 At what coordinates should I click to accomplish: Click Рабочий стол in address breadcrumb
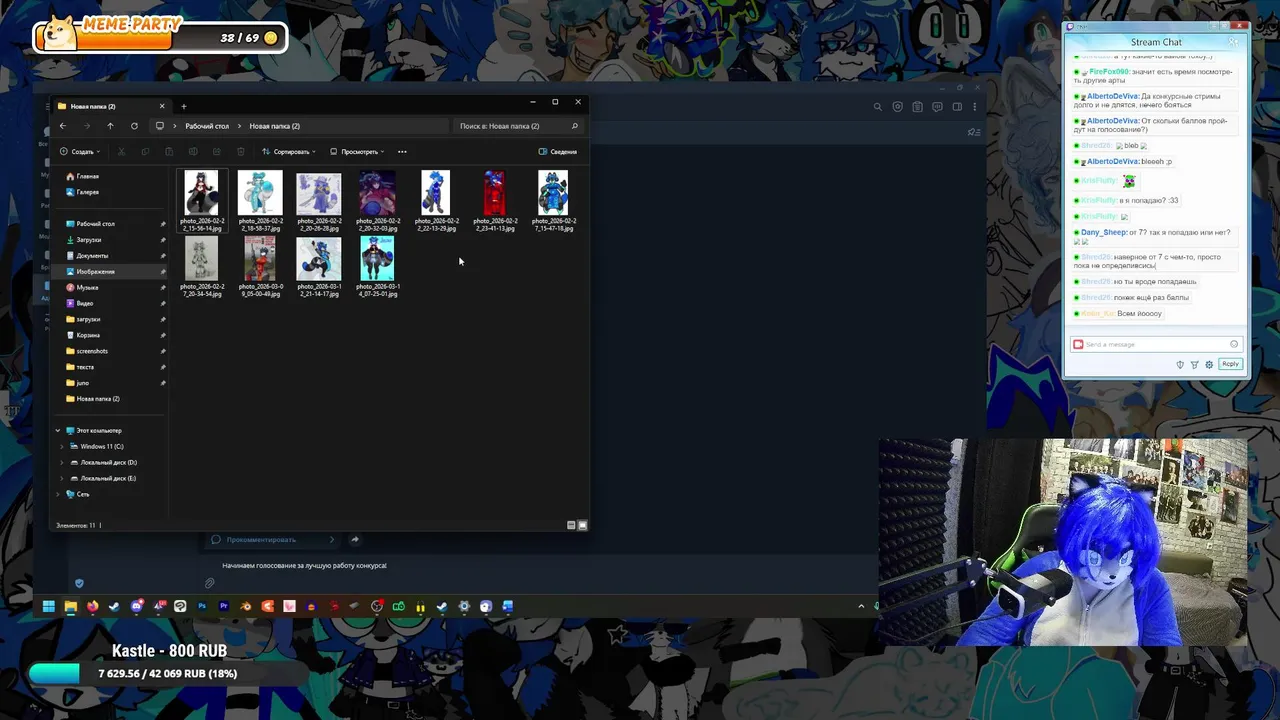click(207, 126)
